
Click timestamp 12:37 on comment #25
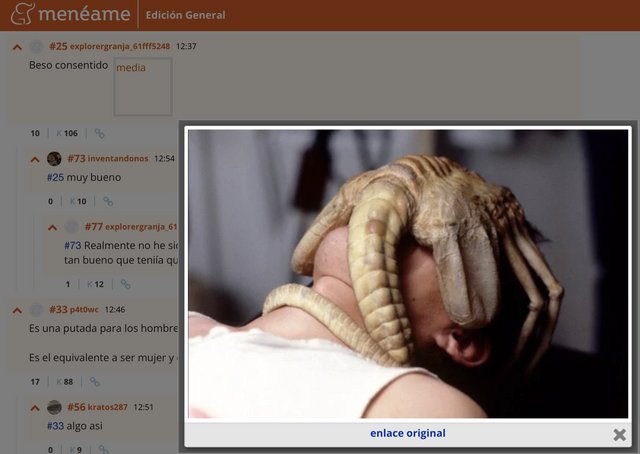coord(186,47)
